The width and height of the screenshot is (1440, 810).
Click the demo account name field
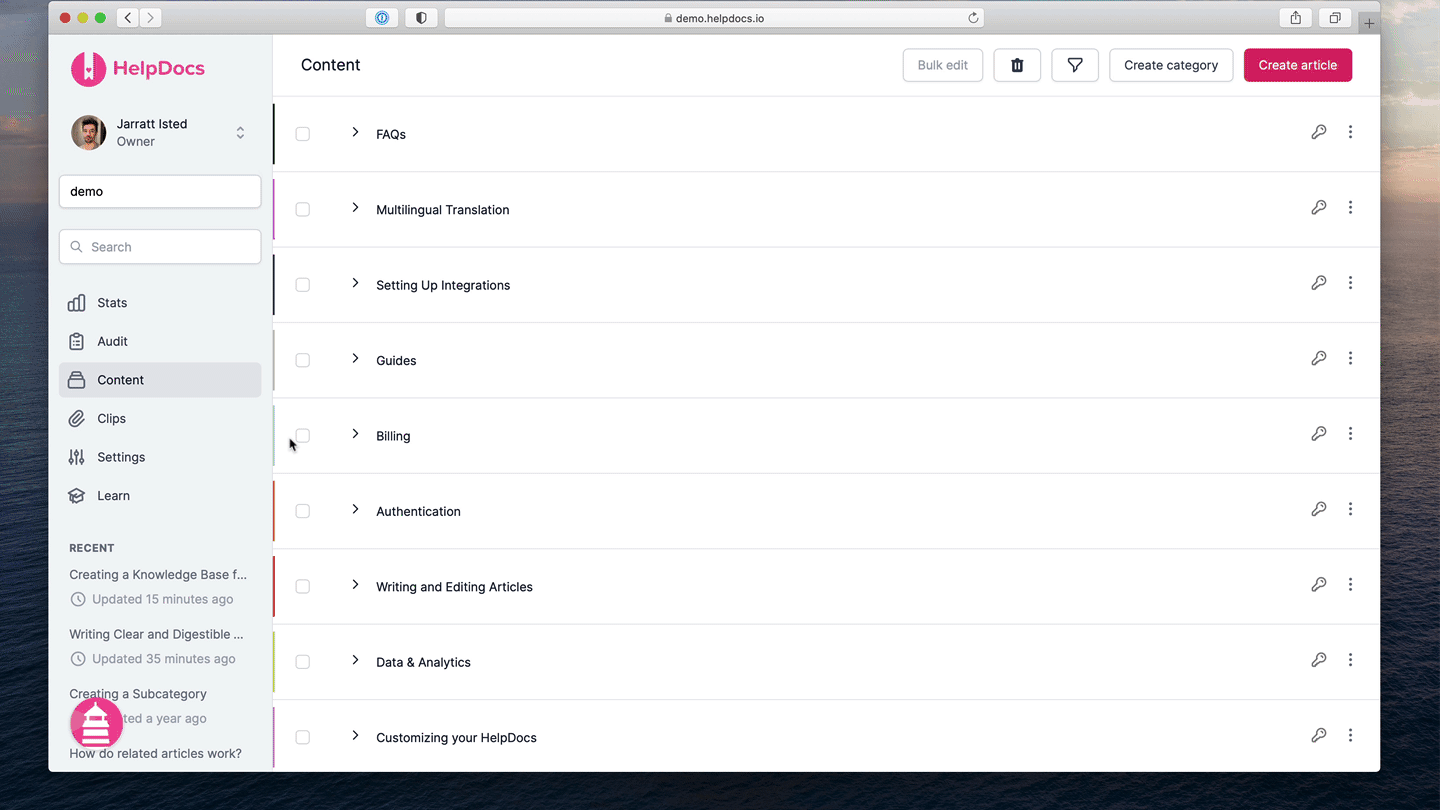click(x=160, y=191)
